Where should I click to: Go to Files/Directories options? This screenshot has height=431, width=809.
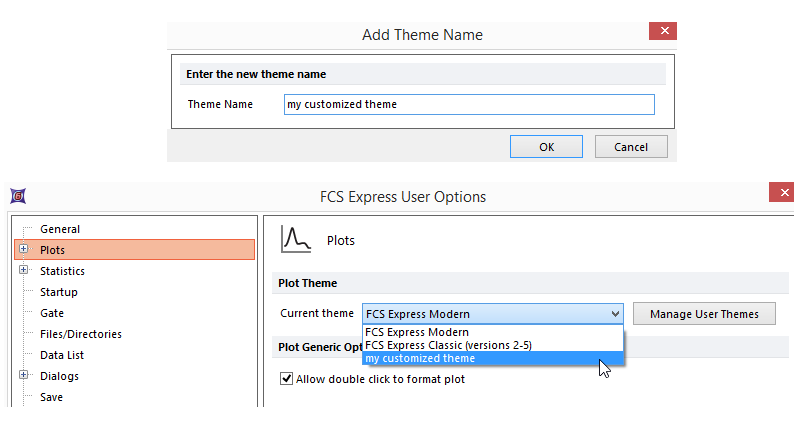click(81, 334)
